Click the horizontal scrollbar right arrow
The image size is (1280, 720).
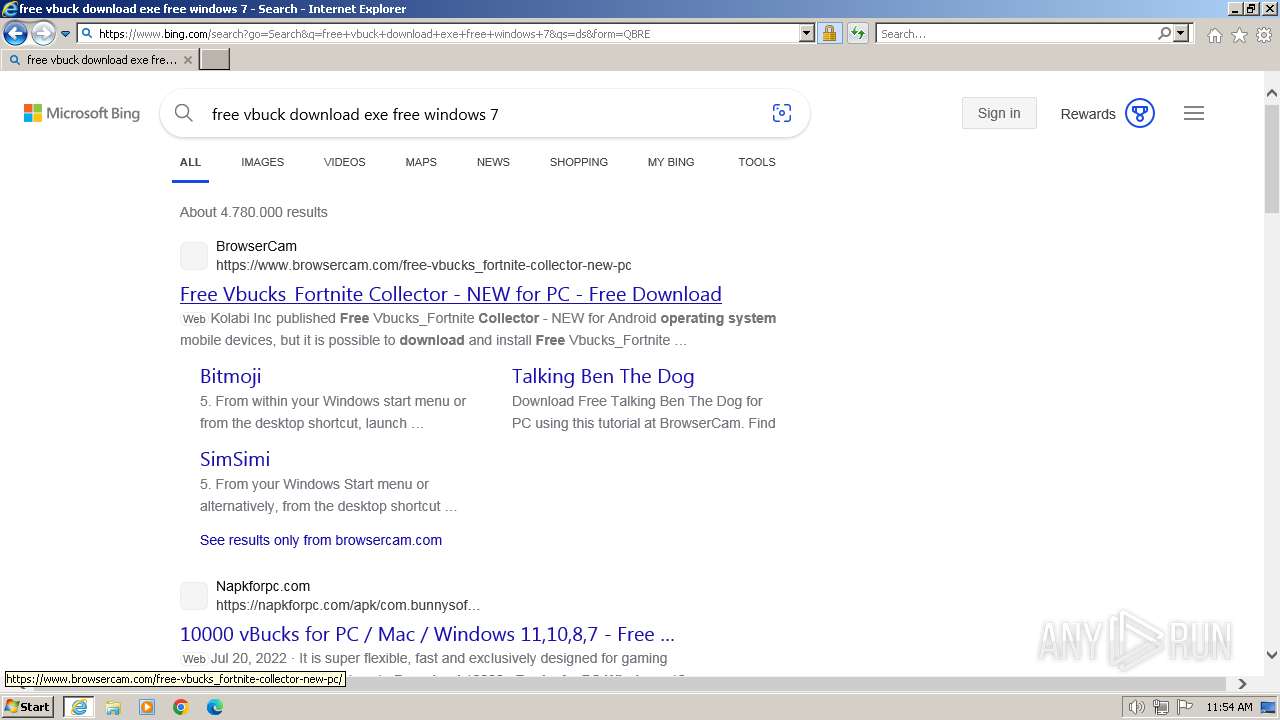click(1242, 684)
